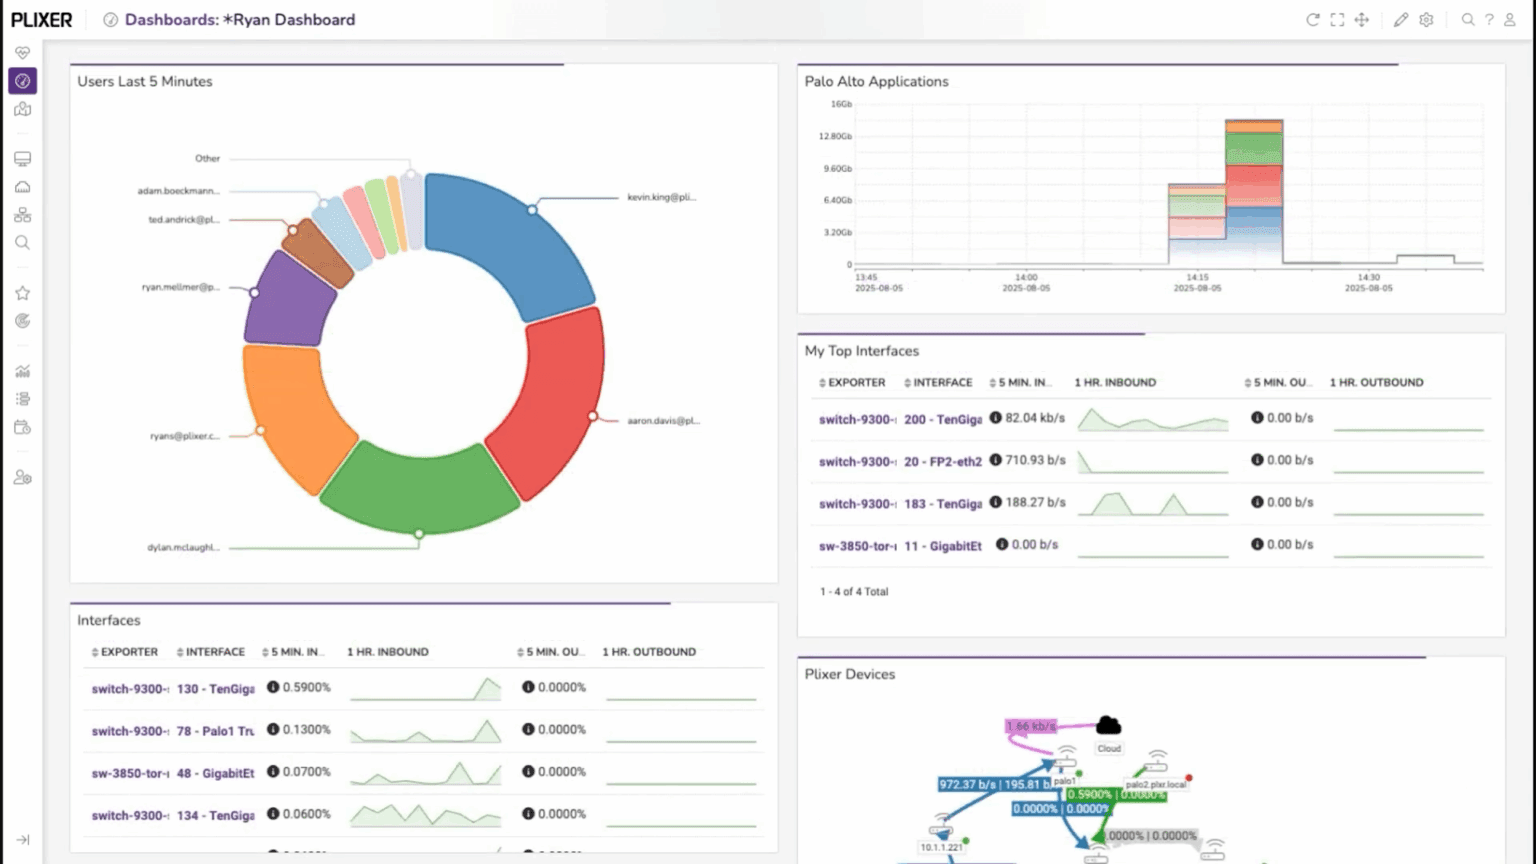The image size is (1536, 864).
Task: Toggle sorting on the EXPORTER column in My Top Interfaces
Action: (822, 382)
